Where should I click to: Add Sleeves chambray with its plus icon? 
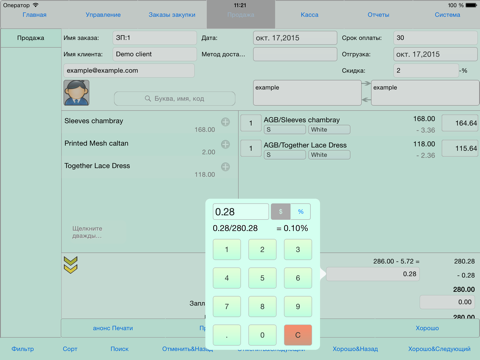225,122
